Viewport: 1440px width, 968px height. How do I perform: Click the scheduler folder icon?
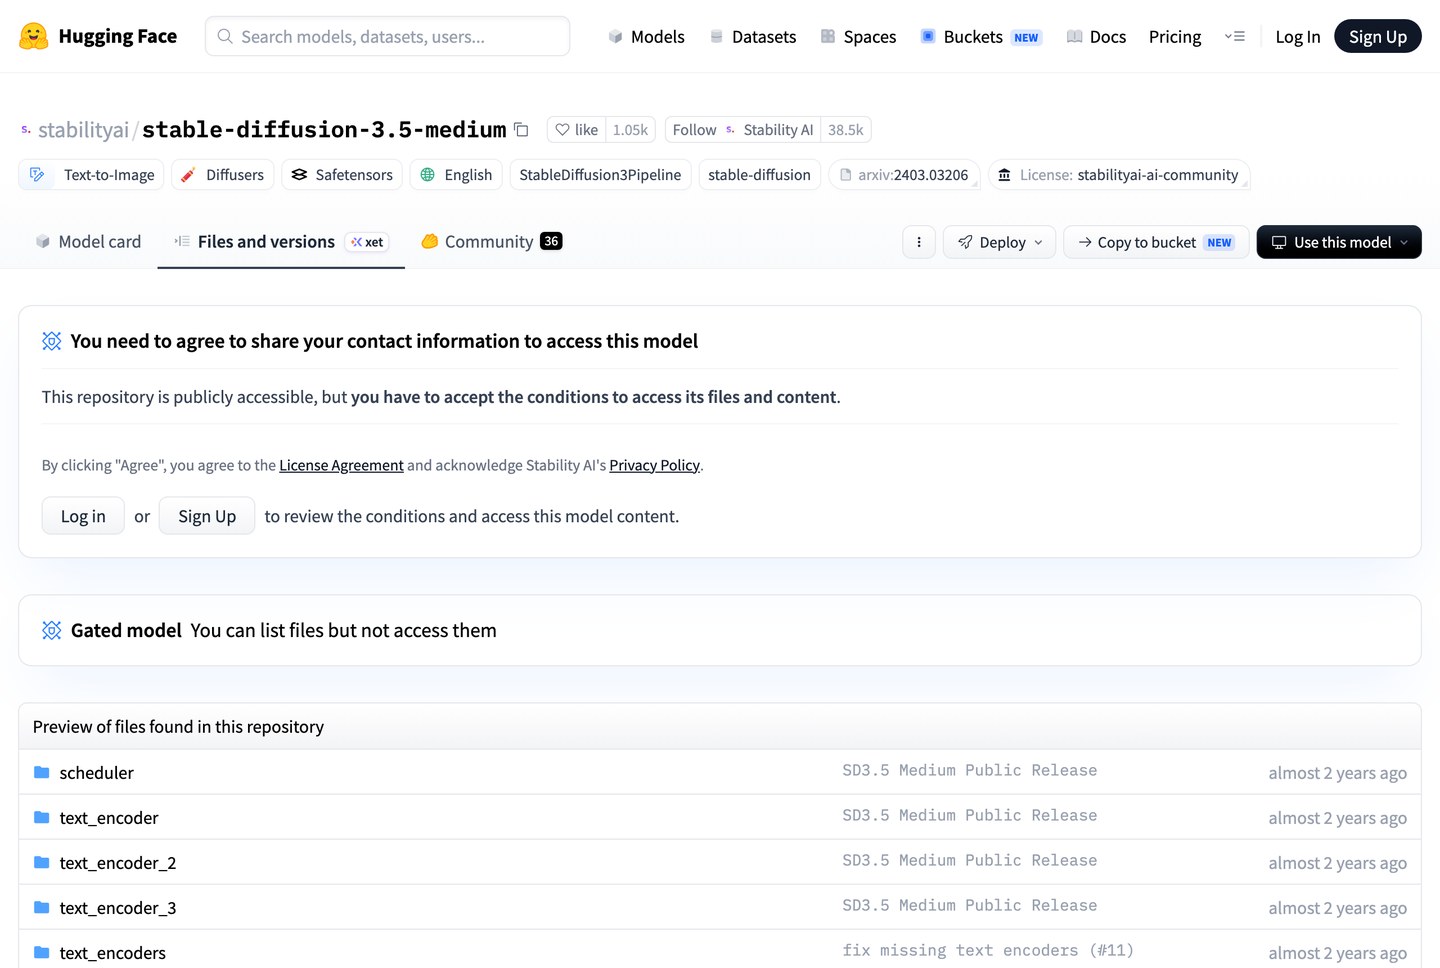pos(41,772)
